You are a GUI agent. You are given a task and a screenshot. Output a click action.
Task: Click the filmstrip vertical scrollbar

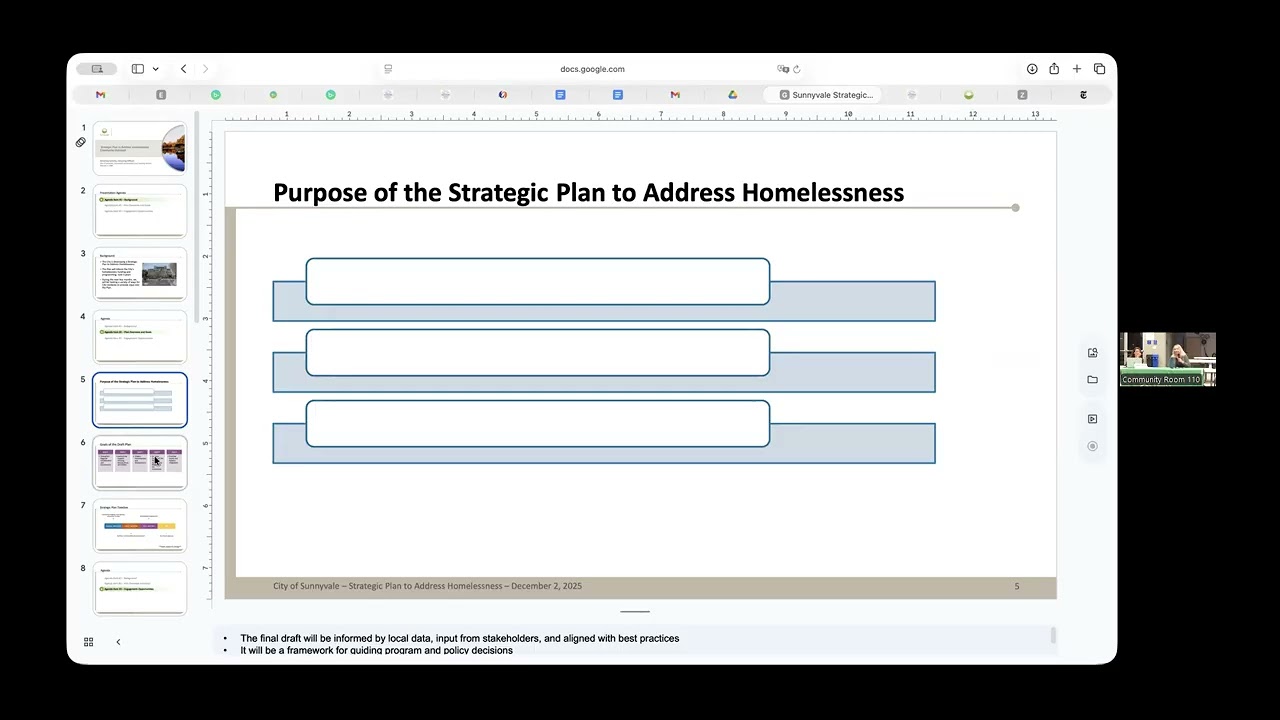[198, 215]
